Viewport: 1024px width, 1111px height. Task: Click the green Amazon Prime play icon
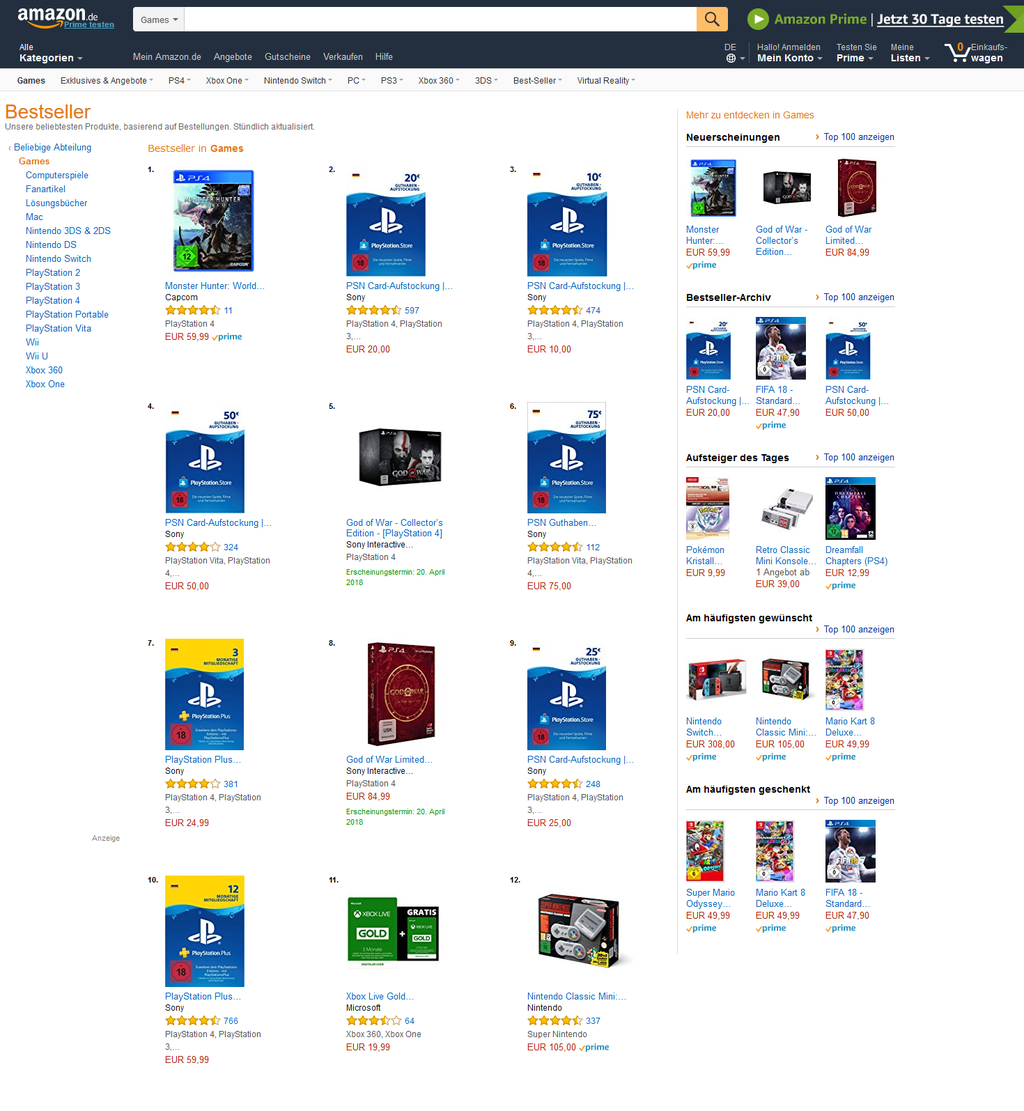(x=758, y=19)
